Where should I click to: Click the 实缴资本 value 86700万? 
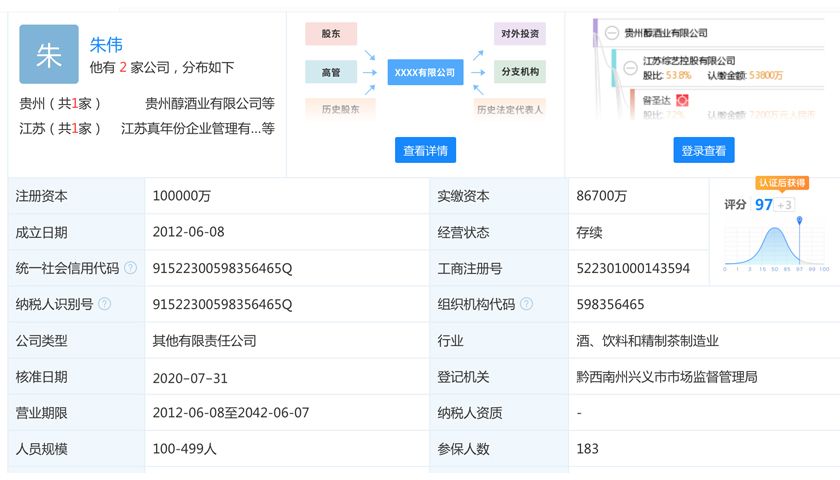tap(601, 196)
